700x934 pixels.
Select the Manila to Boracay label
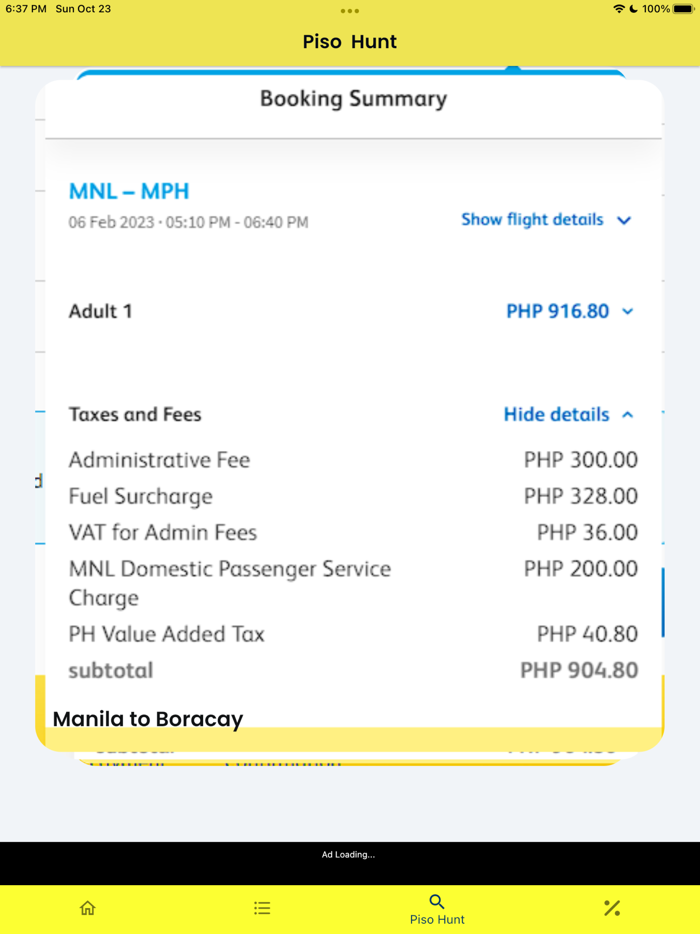point(147,719)
